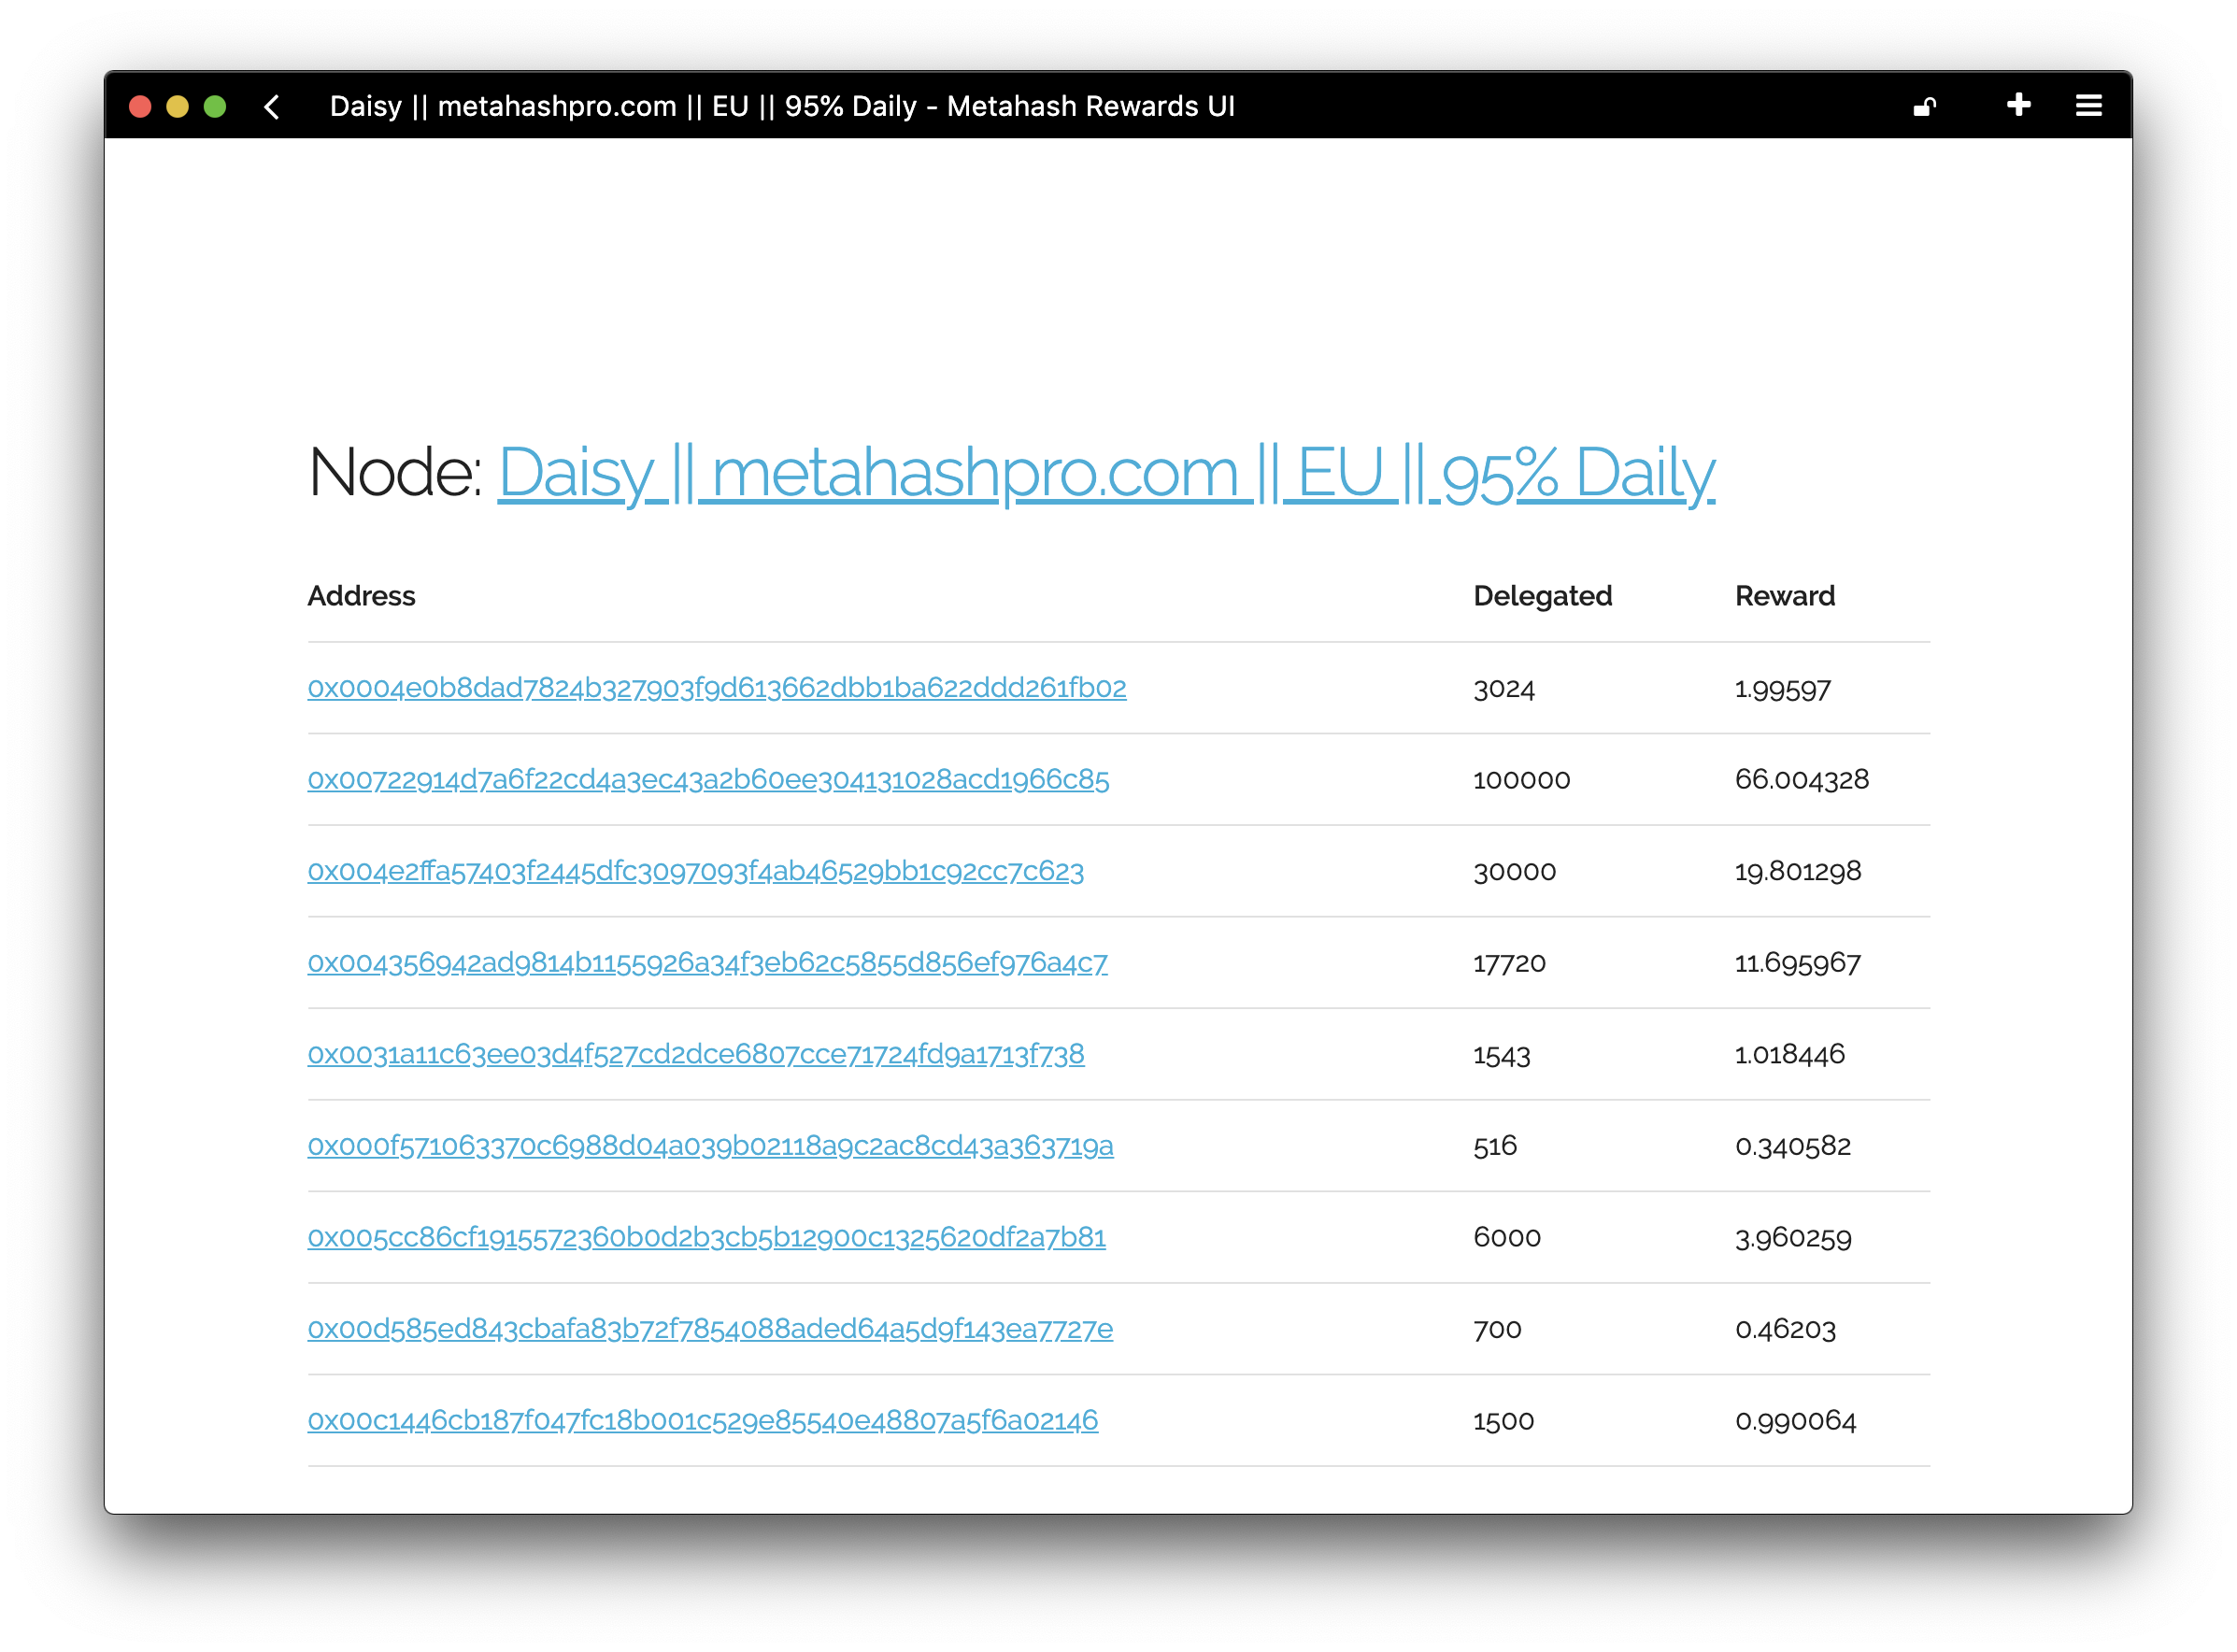Open address link starting 0x0031a11c63ee
Image resolution: width=2237 pixels, height=1652 pixels.
(x=695, y=1054)
